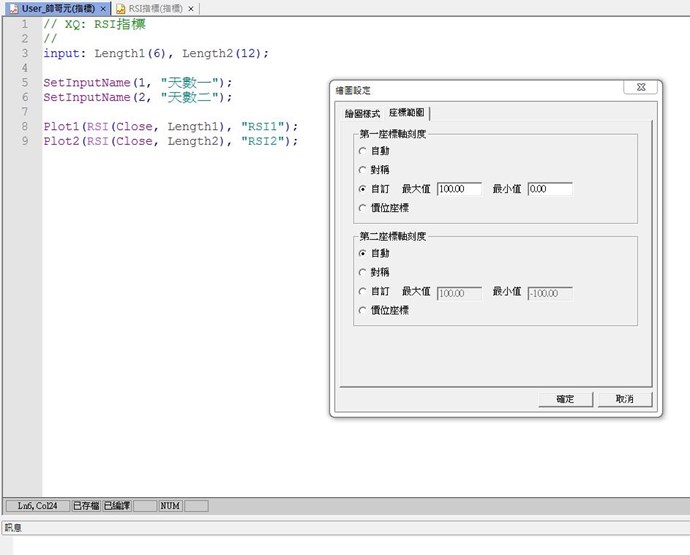Select 價位座標 for first axis scale
The image size is (690, 555).
pos(362,207)
